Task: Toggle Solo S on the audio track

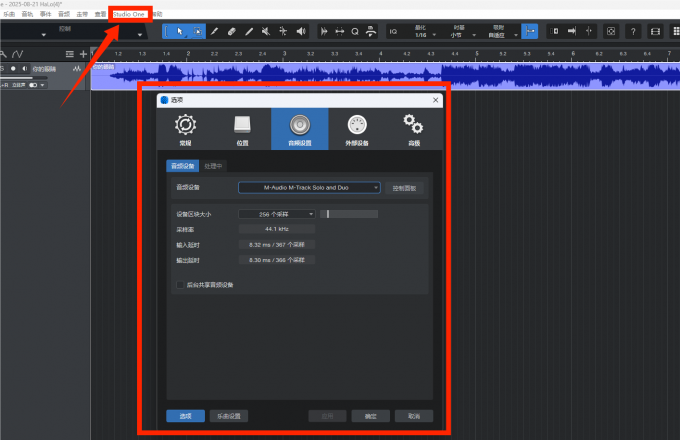Action: [x=3, y=68]
